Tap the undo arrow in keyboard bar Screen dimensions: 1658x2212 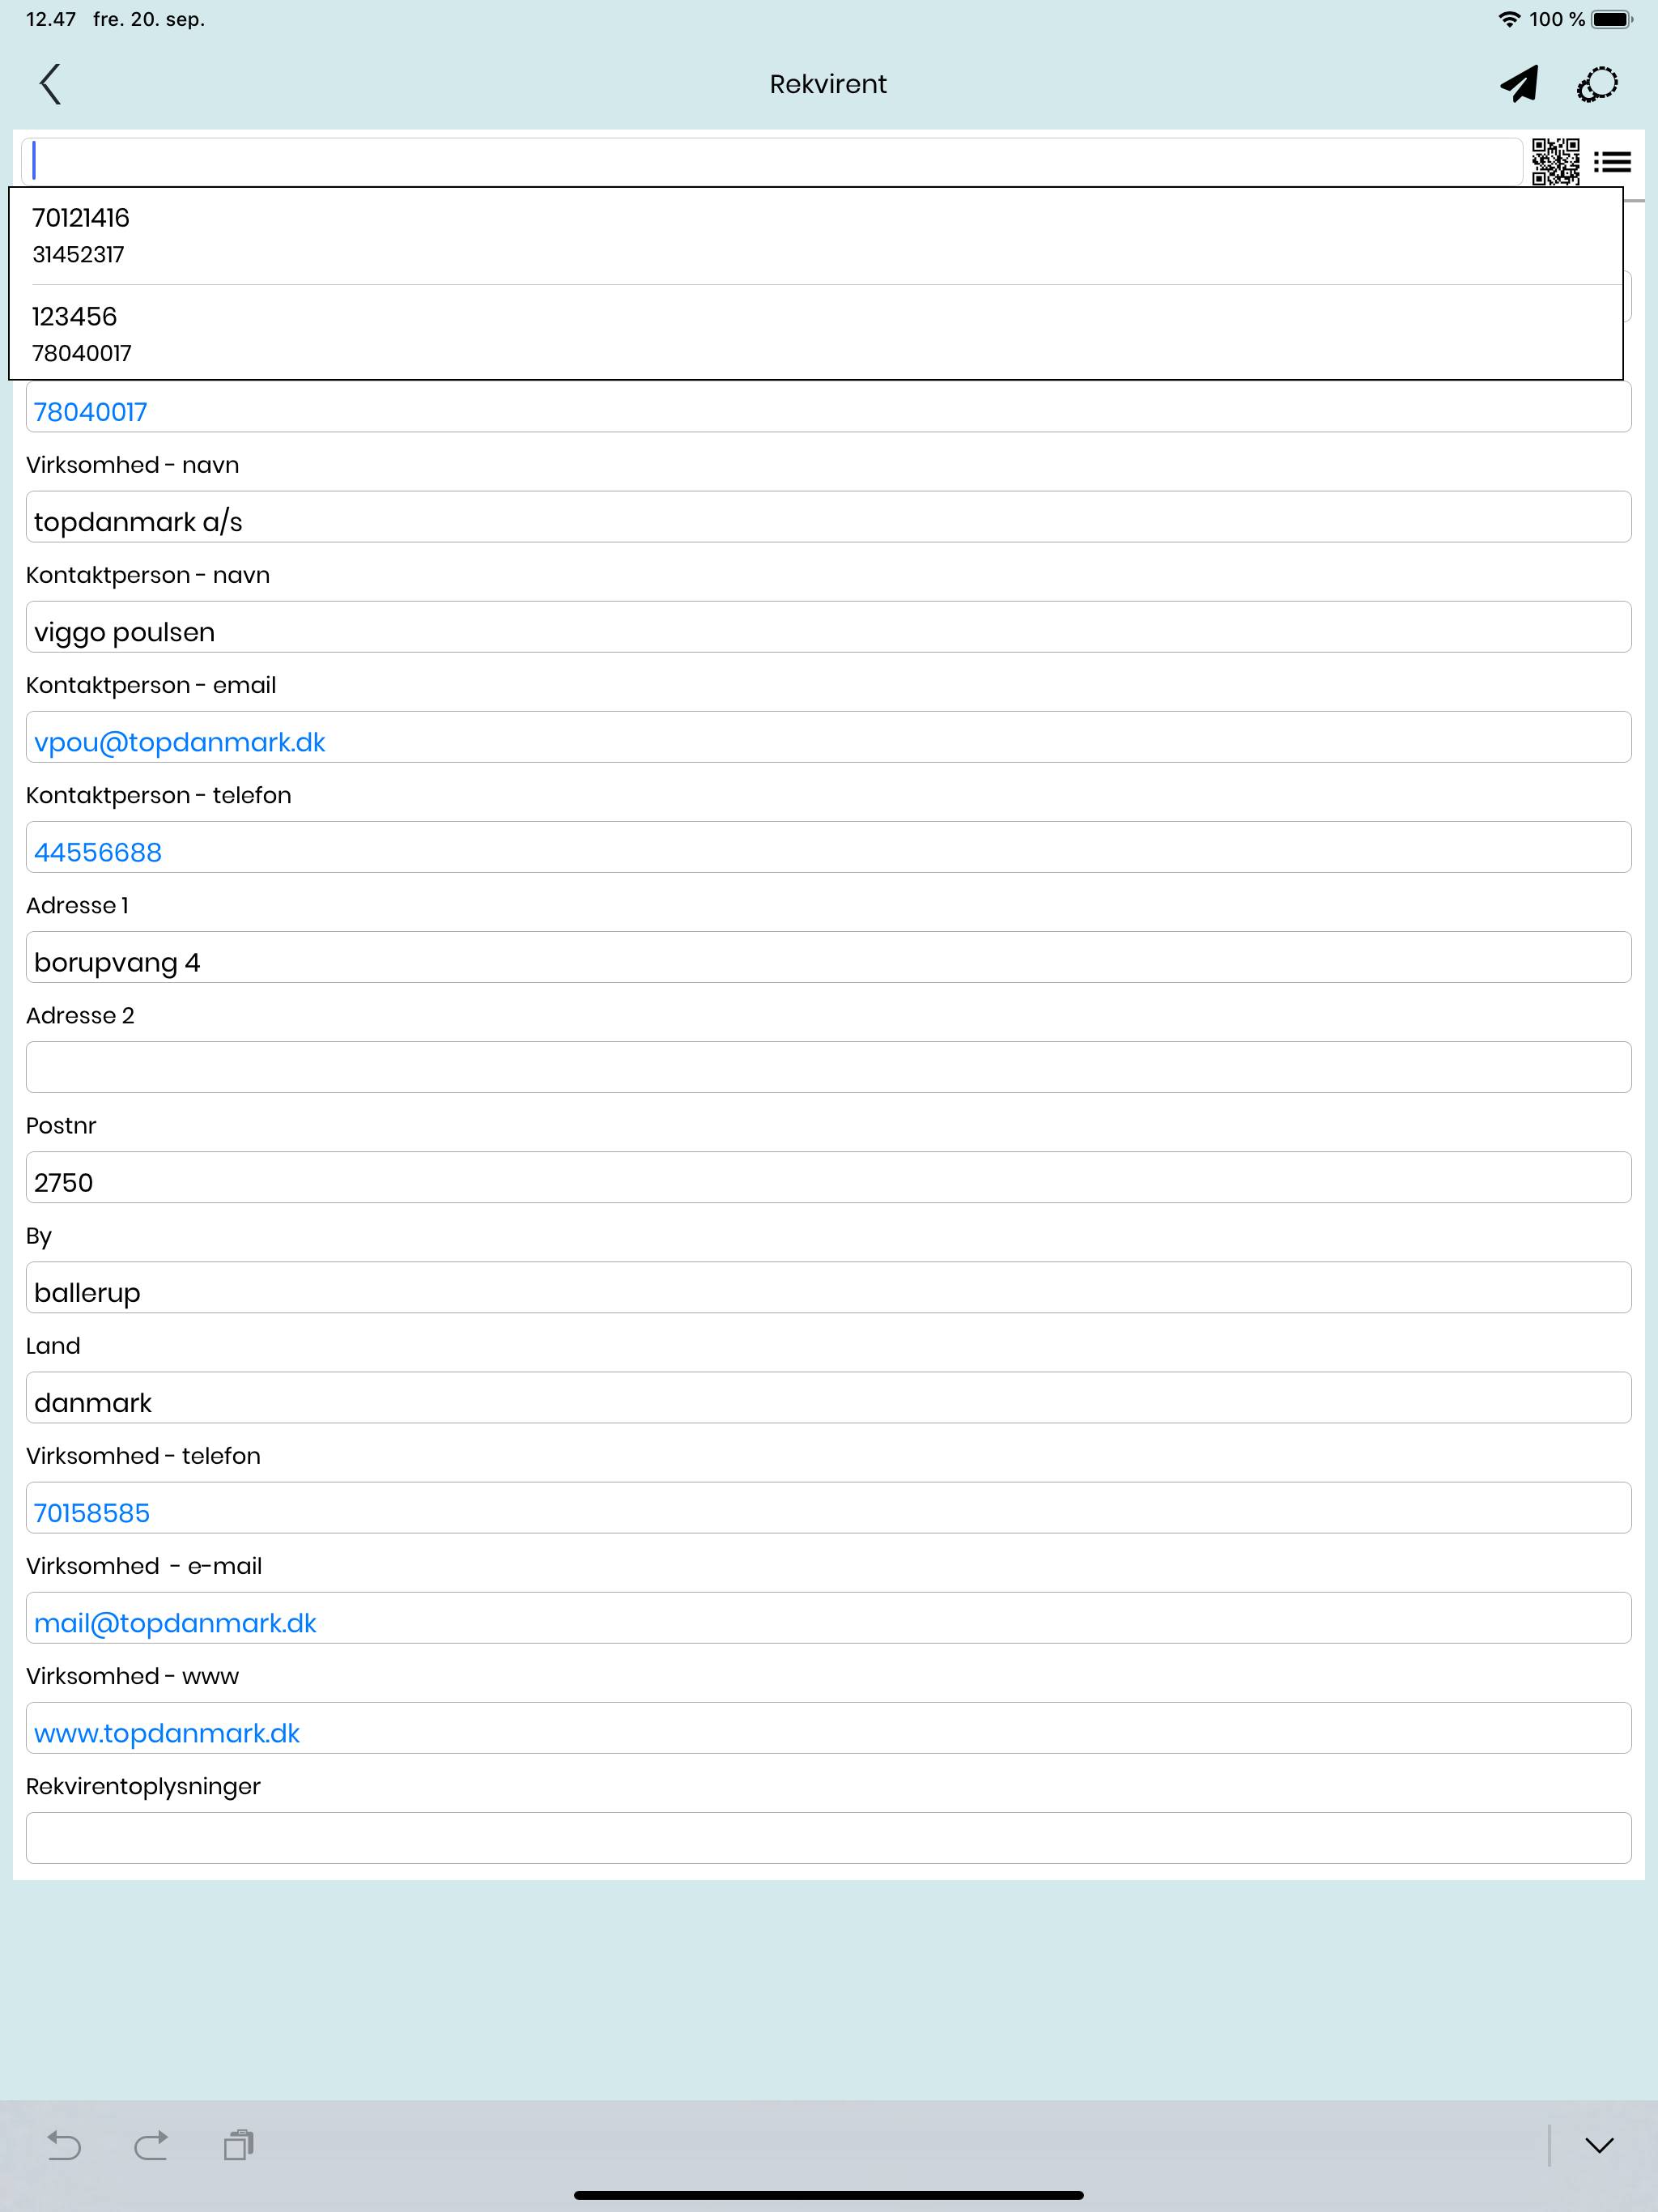pyautogui.click(x=64, y=2145)
